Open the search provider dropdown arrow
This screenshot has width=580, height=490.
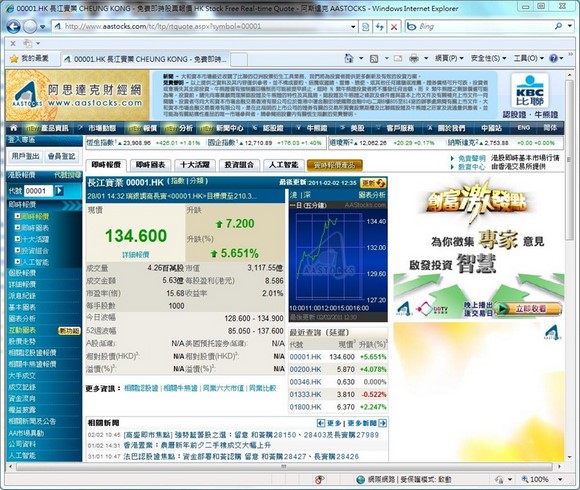coord(570,26)
